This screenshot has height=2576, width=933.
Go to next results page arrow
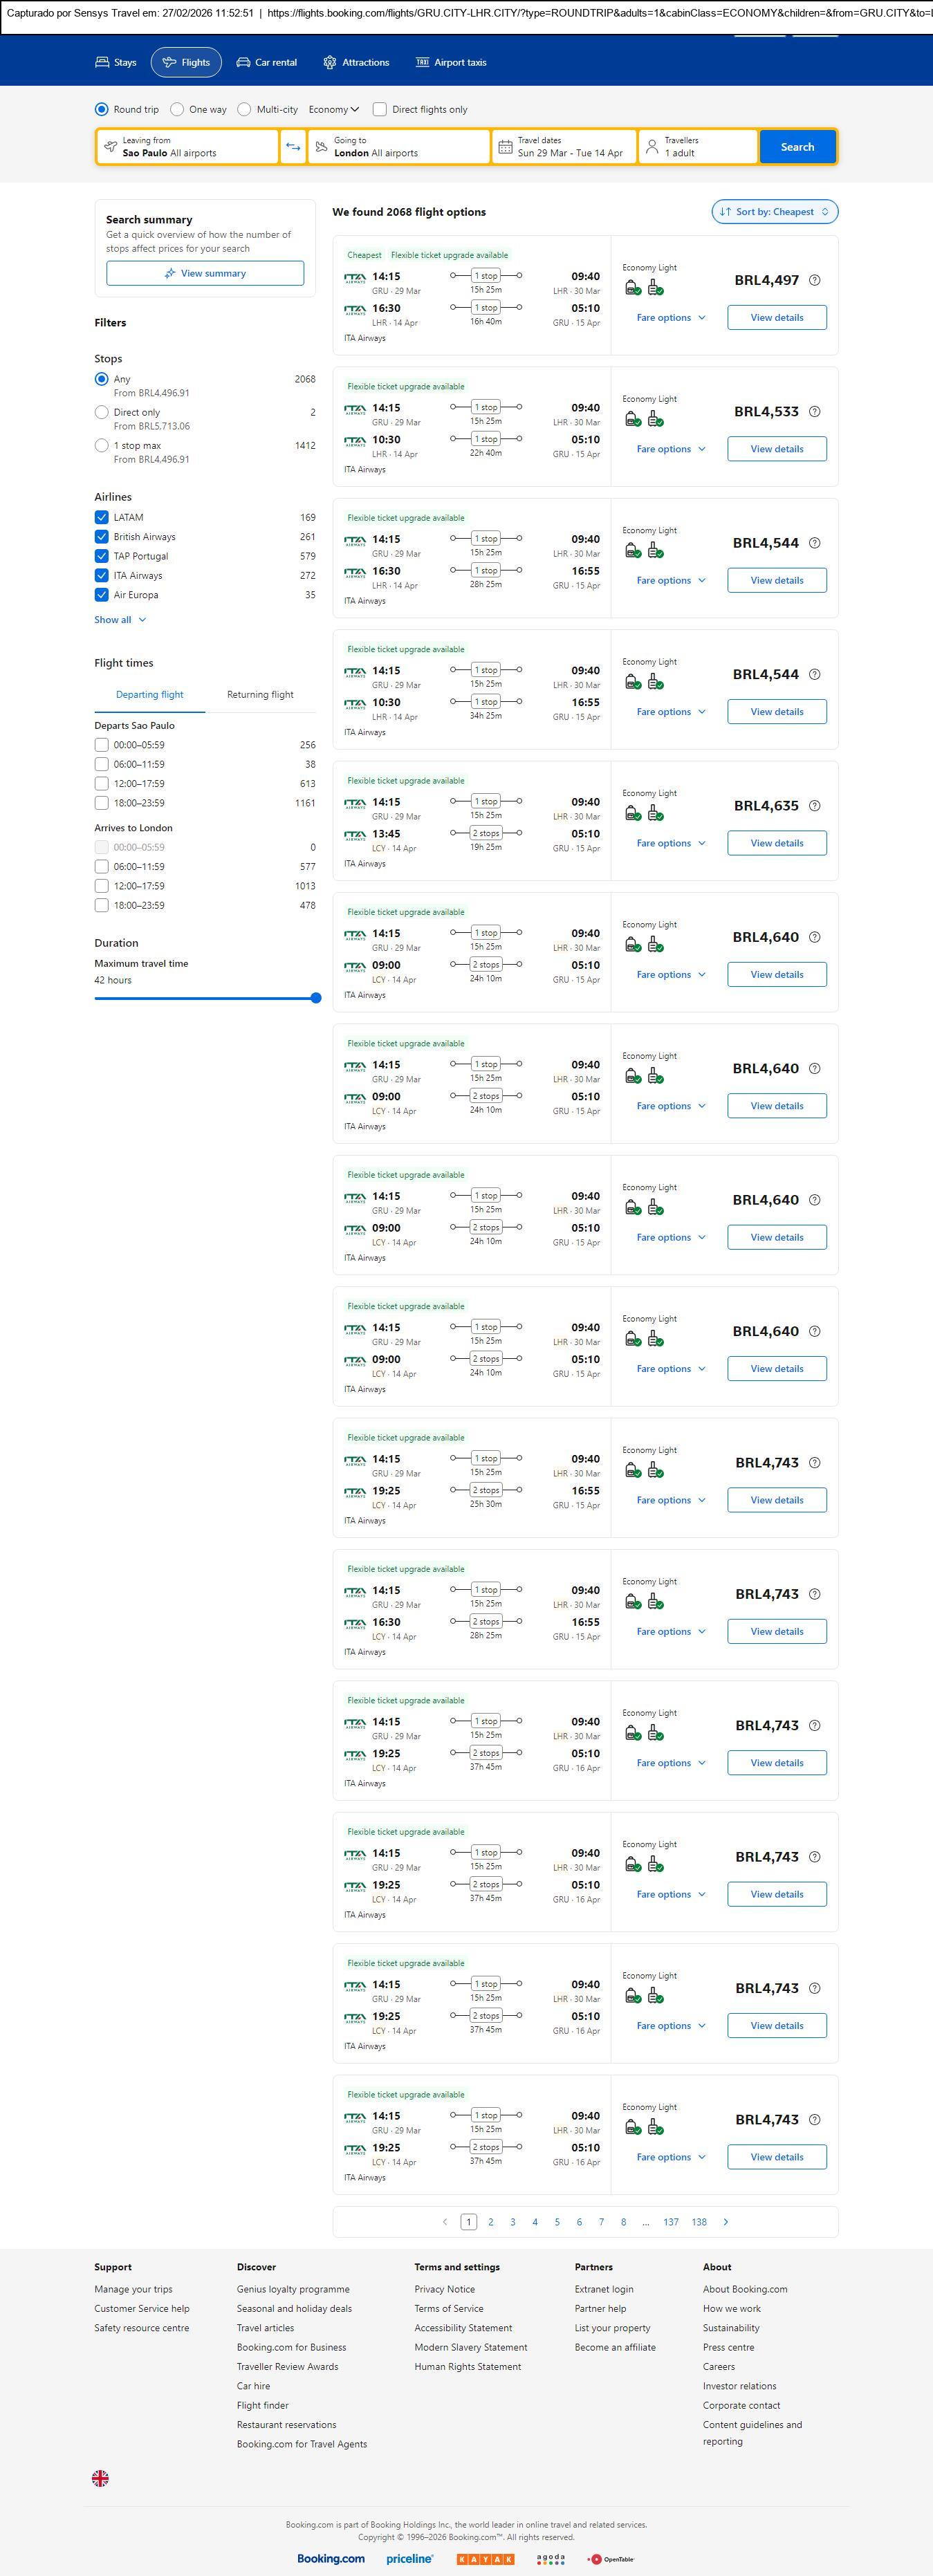725,2221
